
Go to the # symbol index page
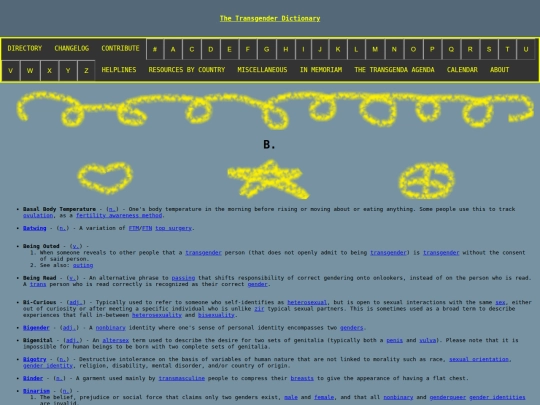155,49
